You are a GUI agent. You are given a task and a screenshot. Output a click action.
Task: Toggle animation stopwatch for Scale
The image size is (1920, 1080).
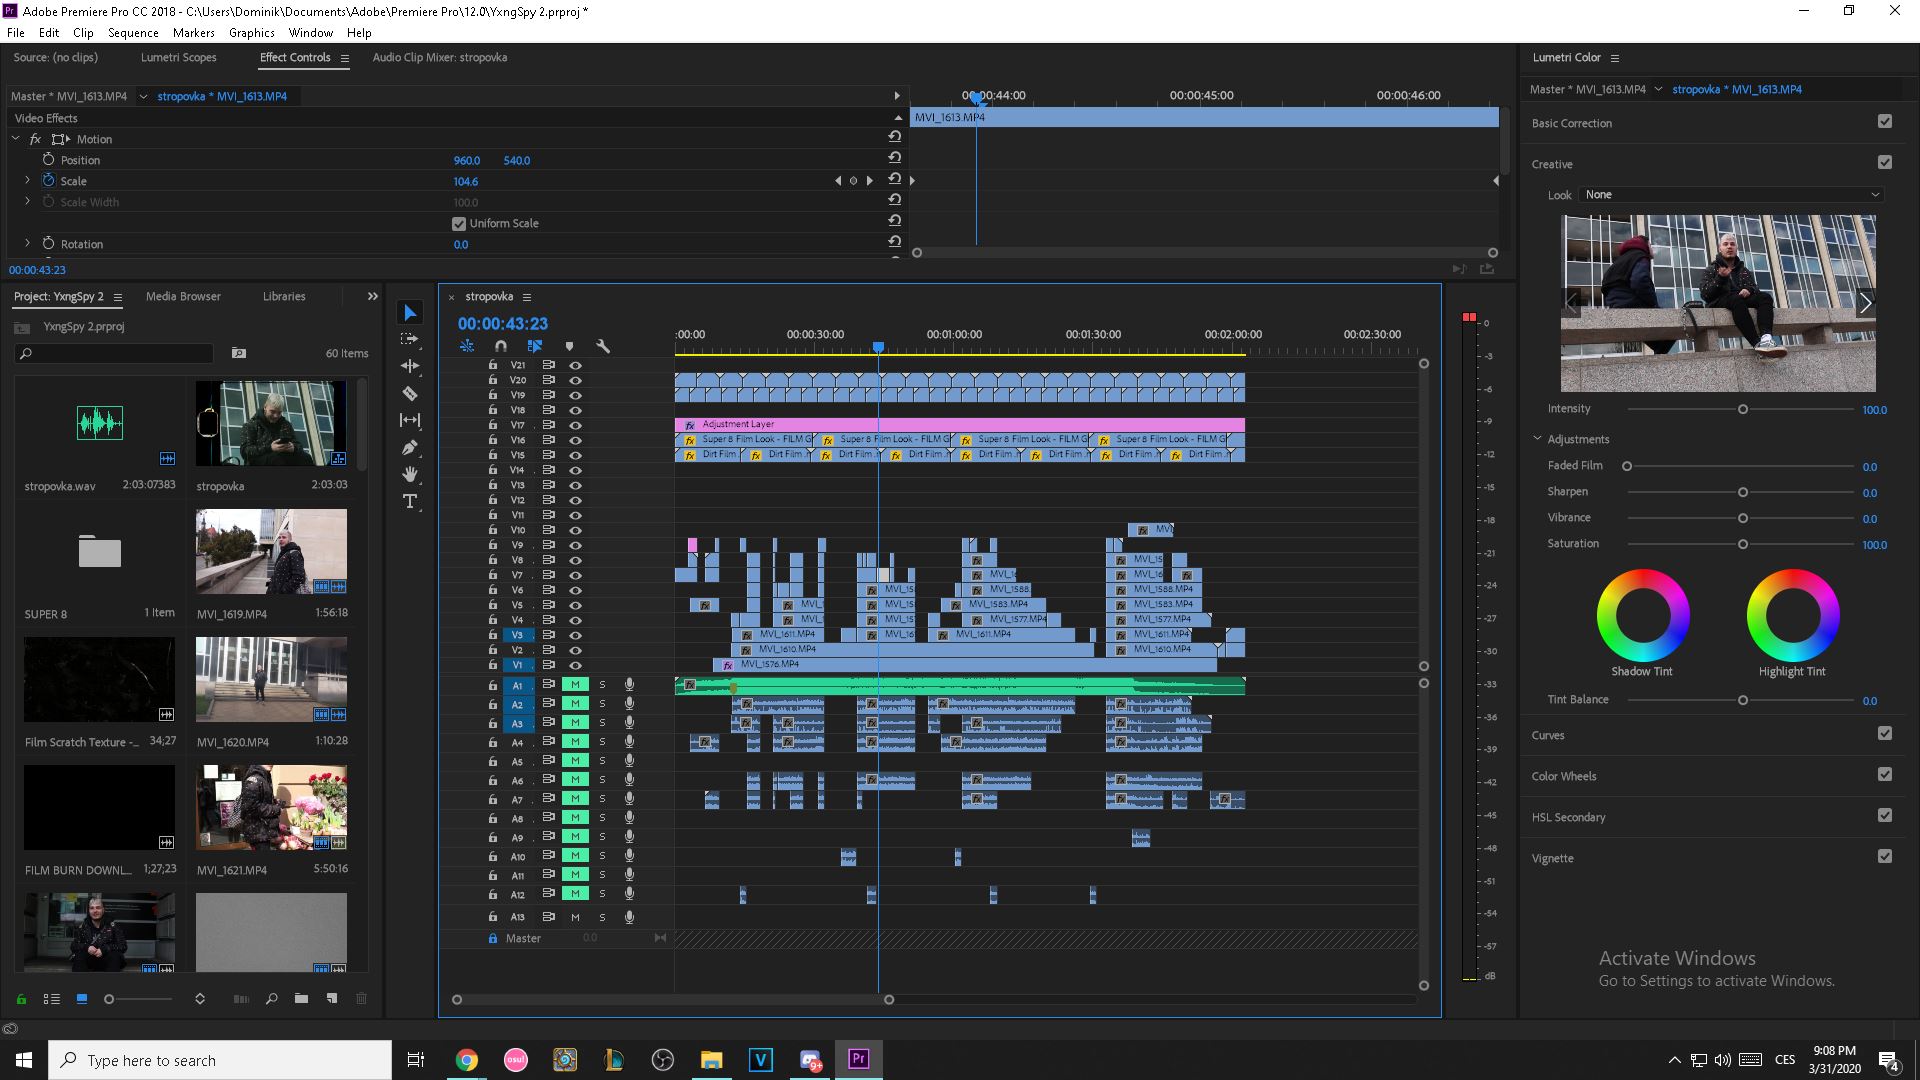click(x=48, y=181)
